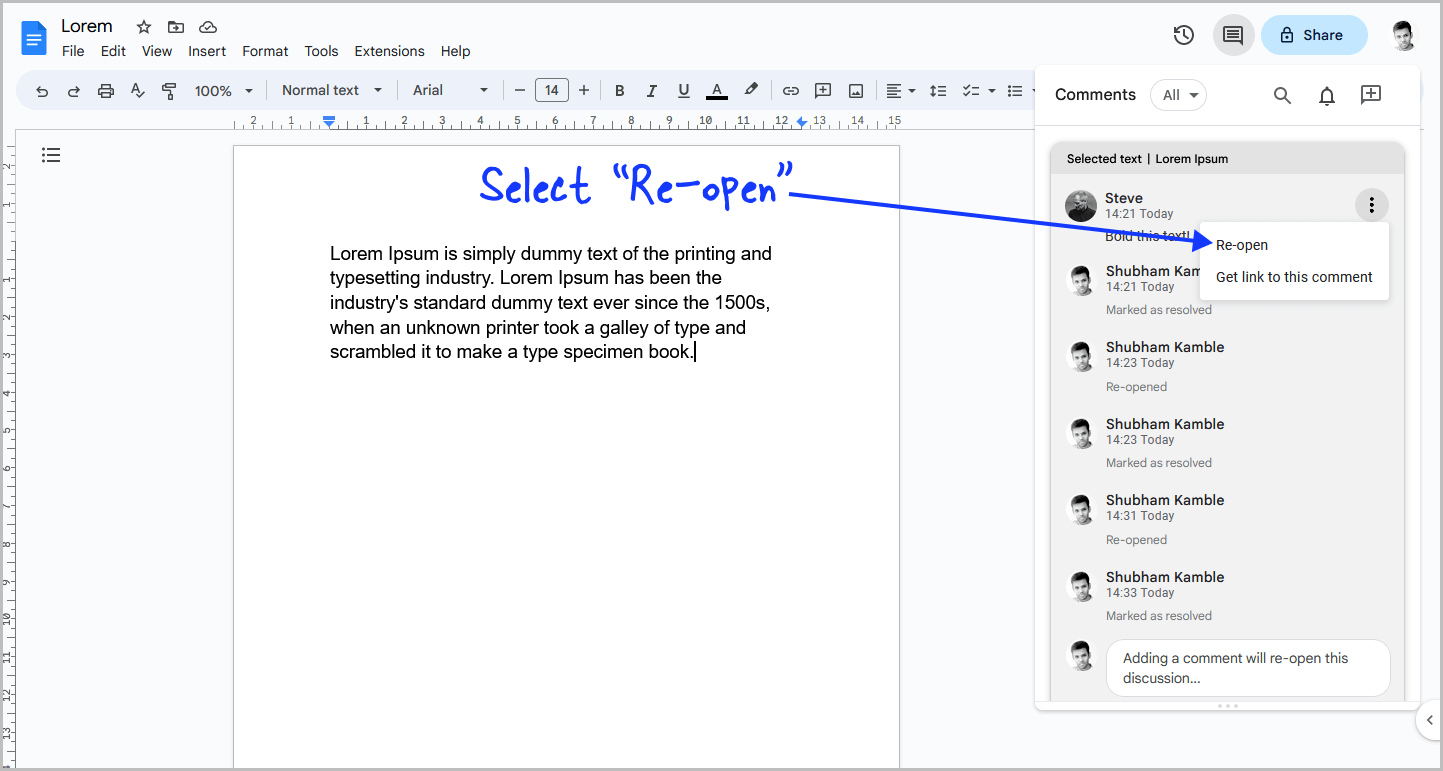Open the Arial font dropdown
This screenshot has width=1443, height=771.
[449, 90]
